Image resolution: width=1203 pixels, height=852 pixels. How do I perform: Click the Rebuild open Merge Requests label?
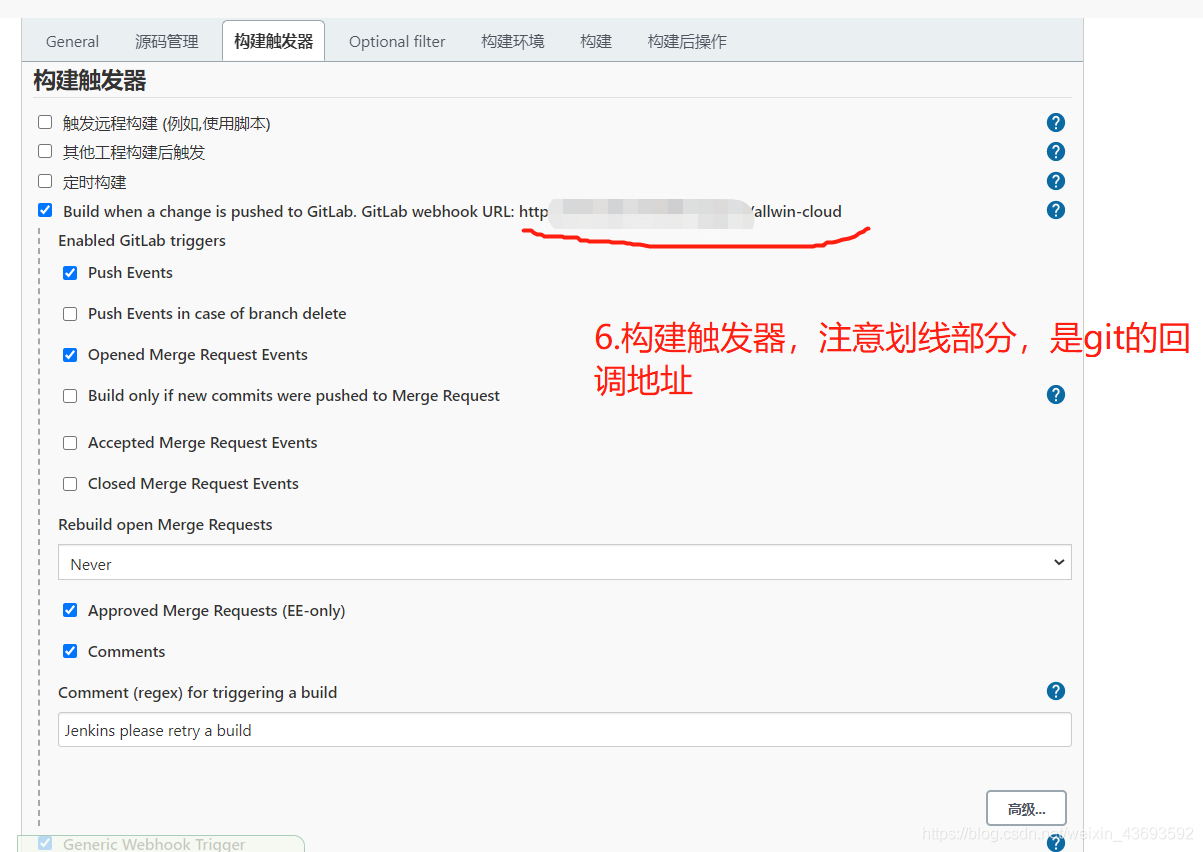point(165,524)
